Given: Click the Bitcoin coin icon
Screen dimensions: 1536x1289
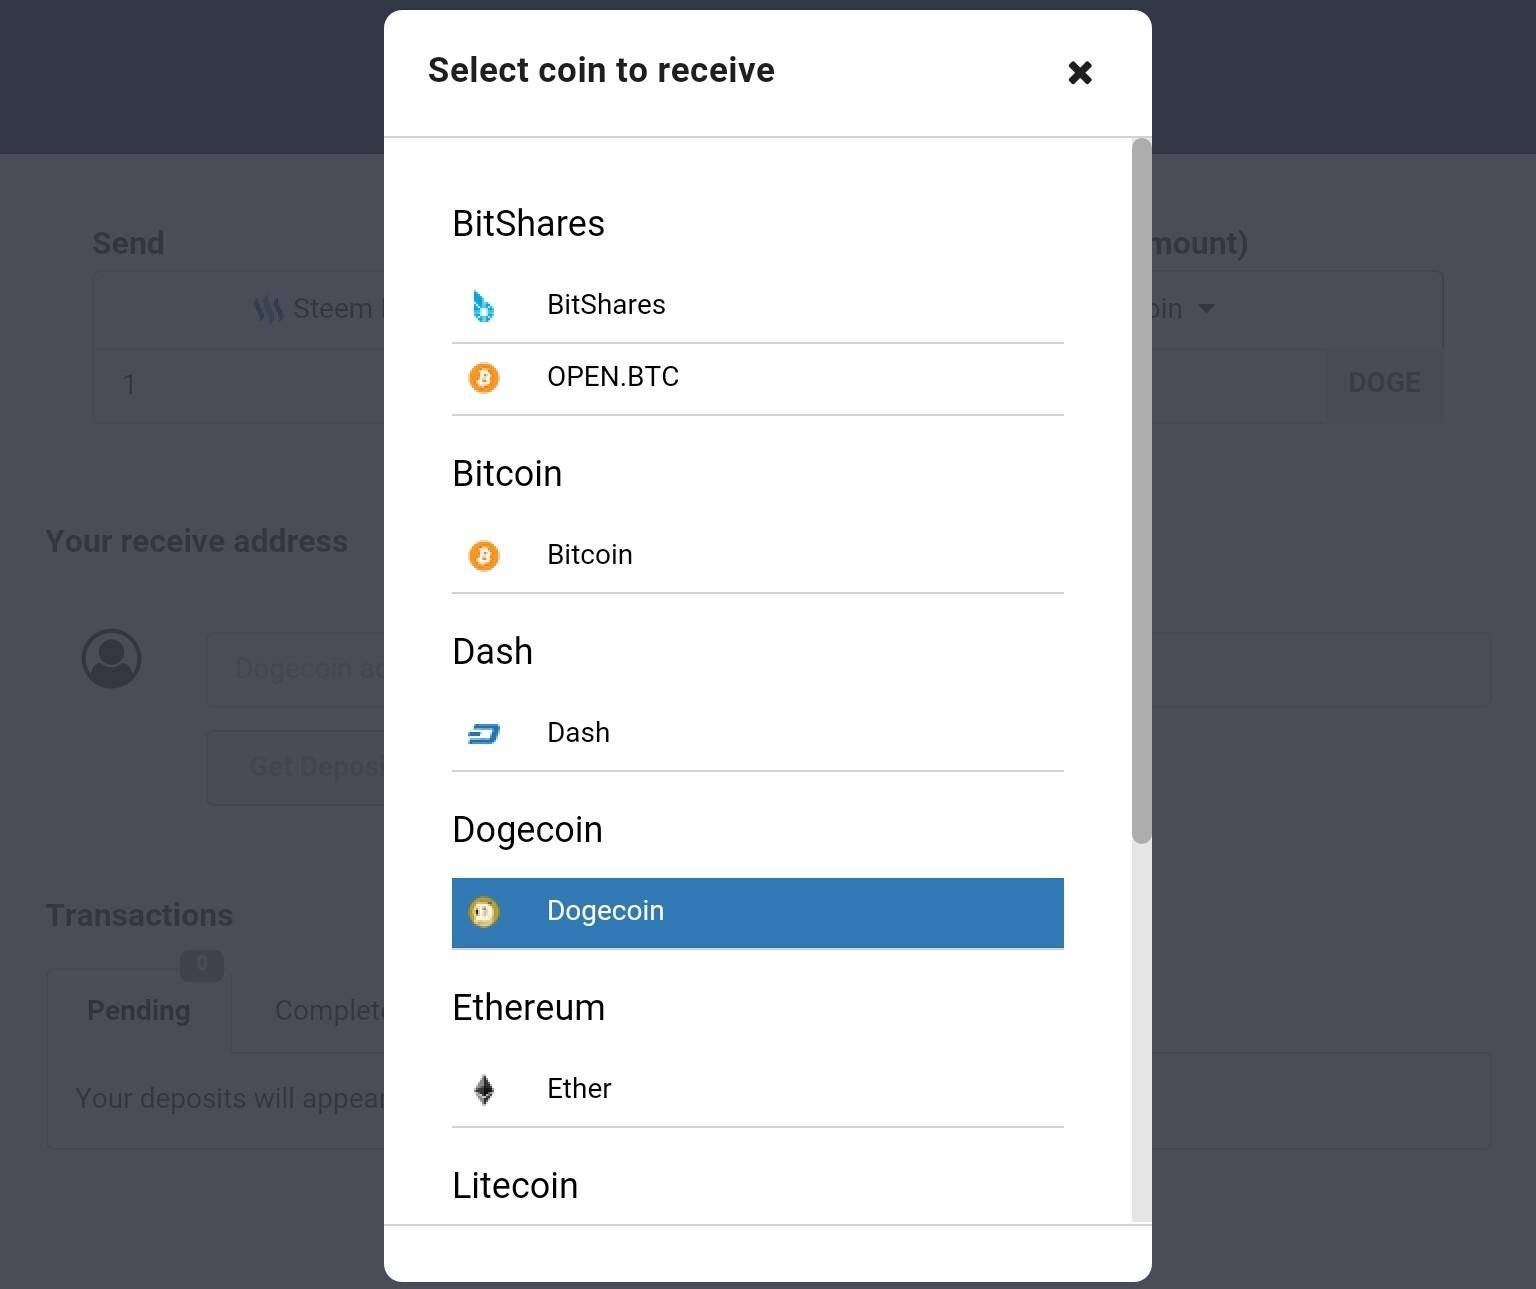Looking at the screenshot, I should pyautogui.click(x=484, y=556).
